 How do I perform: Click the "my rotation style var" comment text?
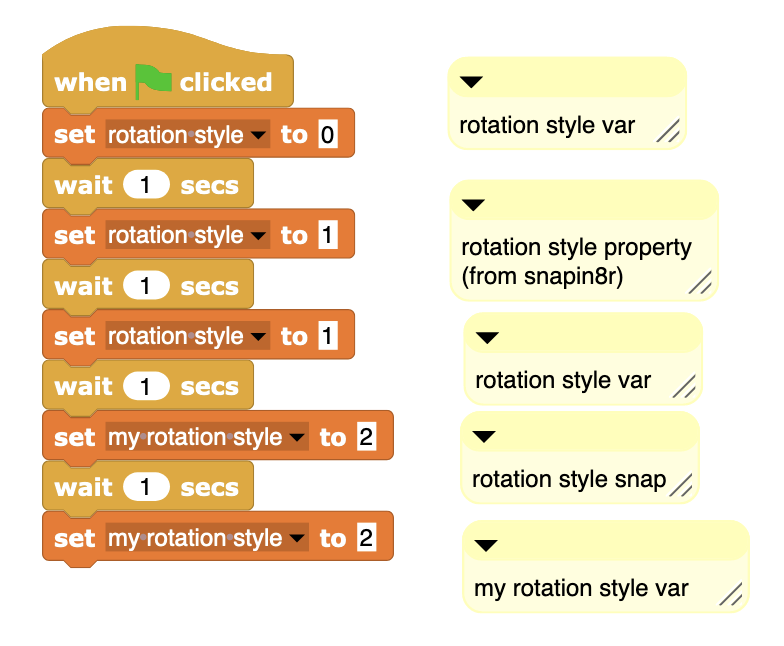tap(580, 588)
